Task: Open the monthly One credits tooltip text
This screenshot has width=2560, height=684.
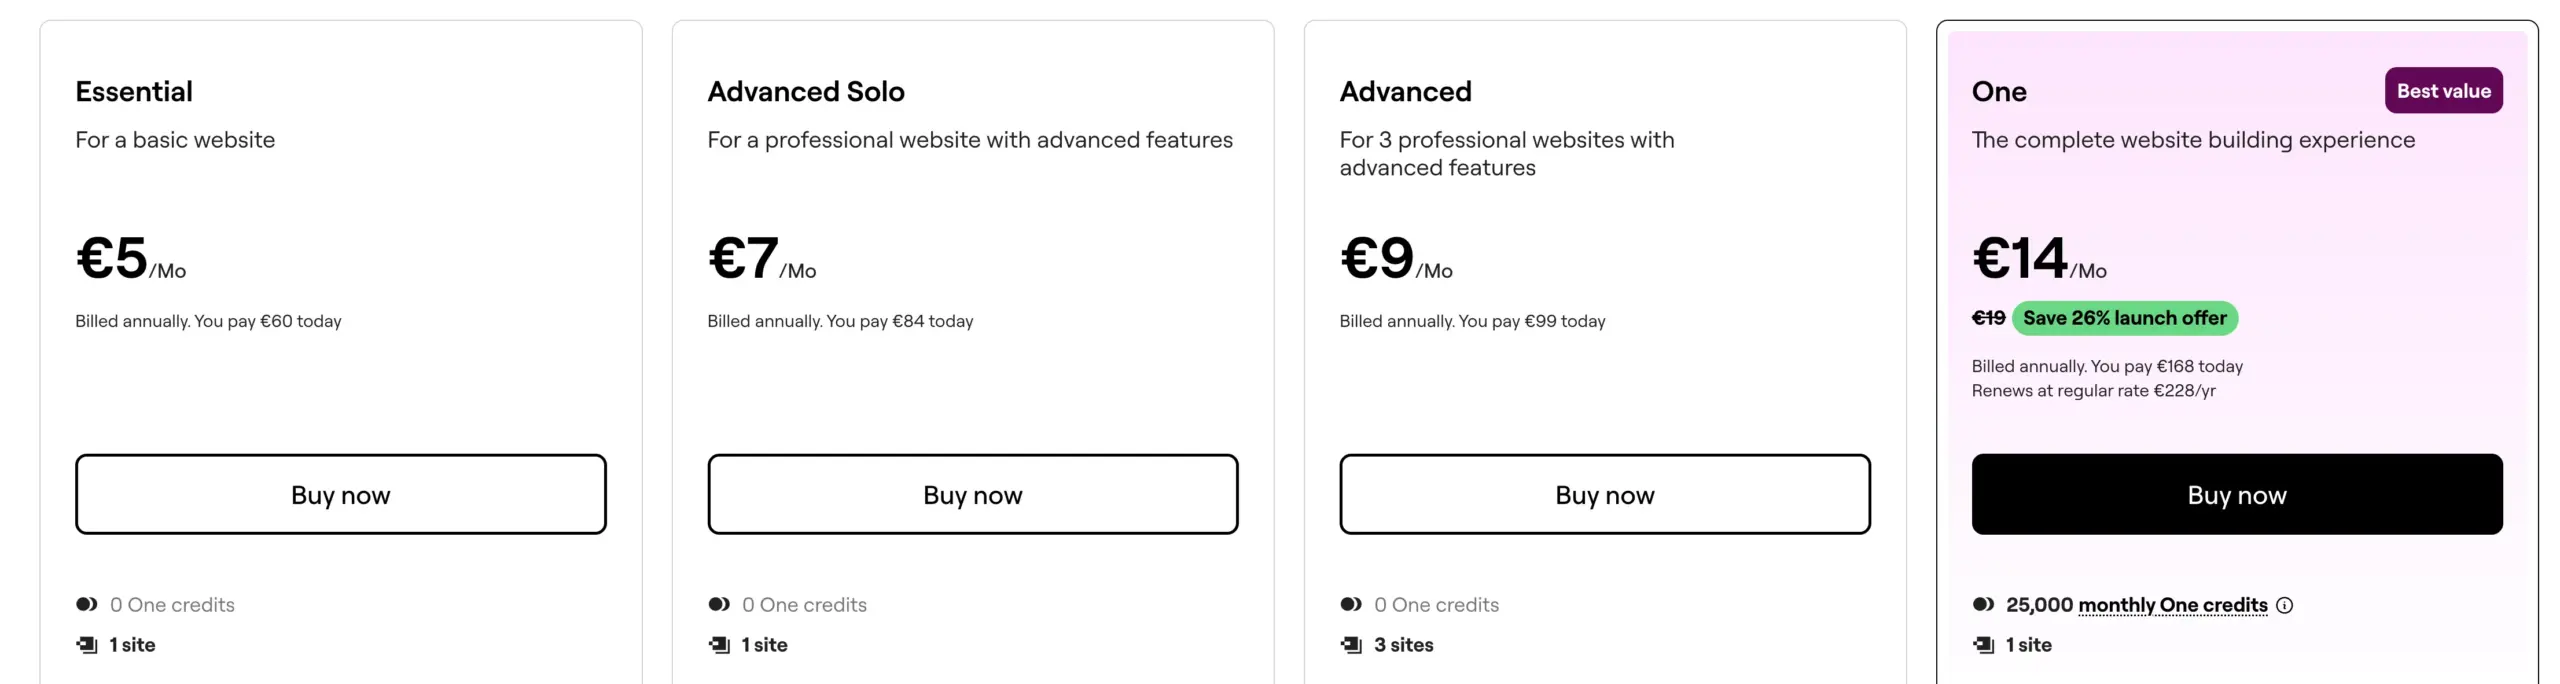Action: click(x=2172, y=605)
